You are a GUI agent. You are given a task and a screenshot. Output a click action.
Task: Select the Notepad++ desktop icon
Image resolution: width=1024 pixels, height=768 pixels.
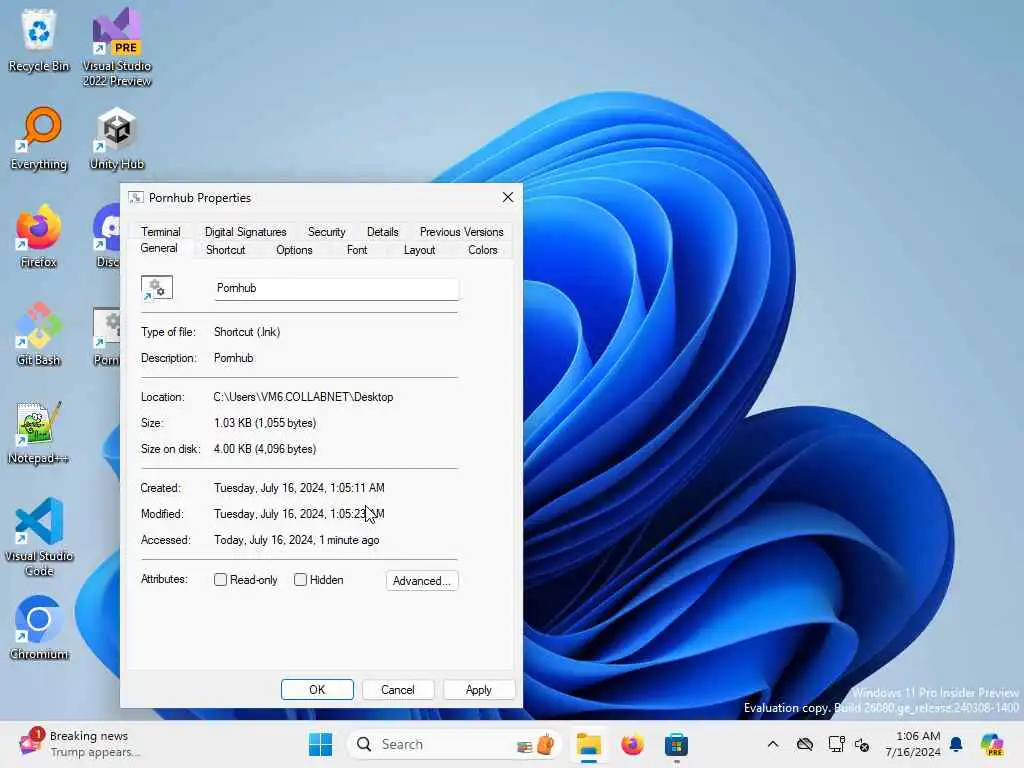pos(39,432)
